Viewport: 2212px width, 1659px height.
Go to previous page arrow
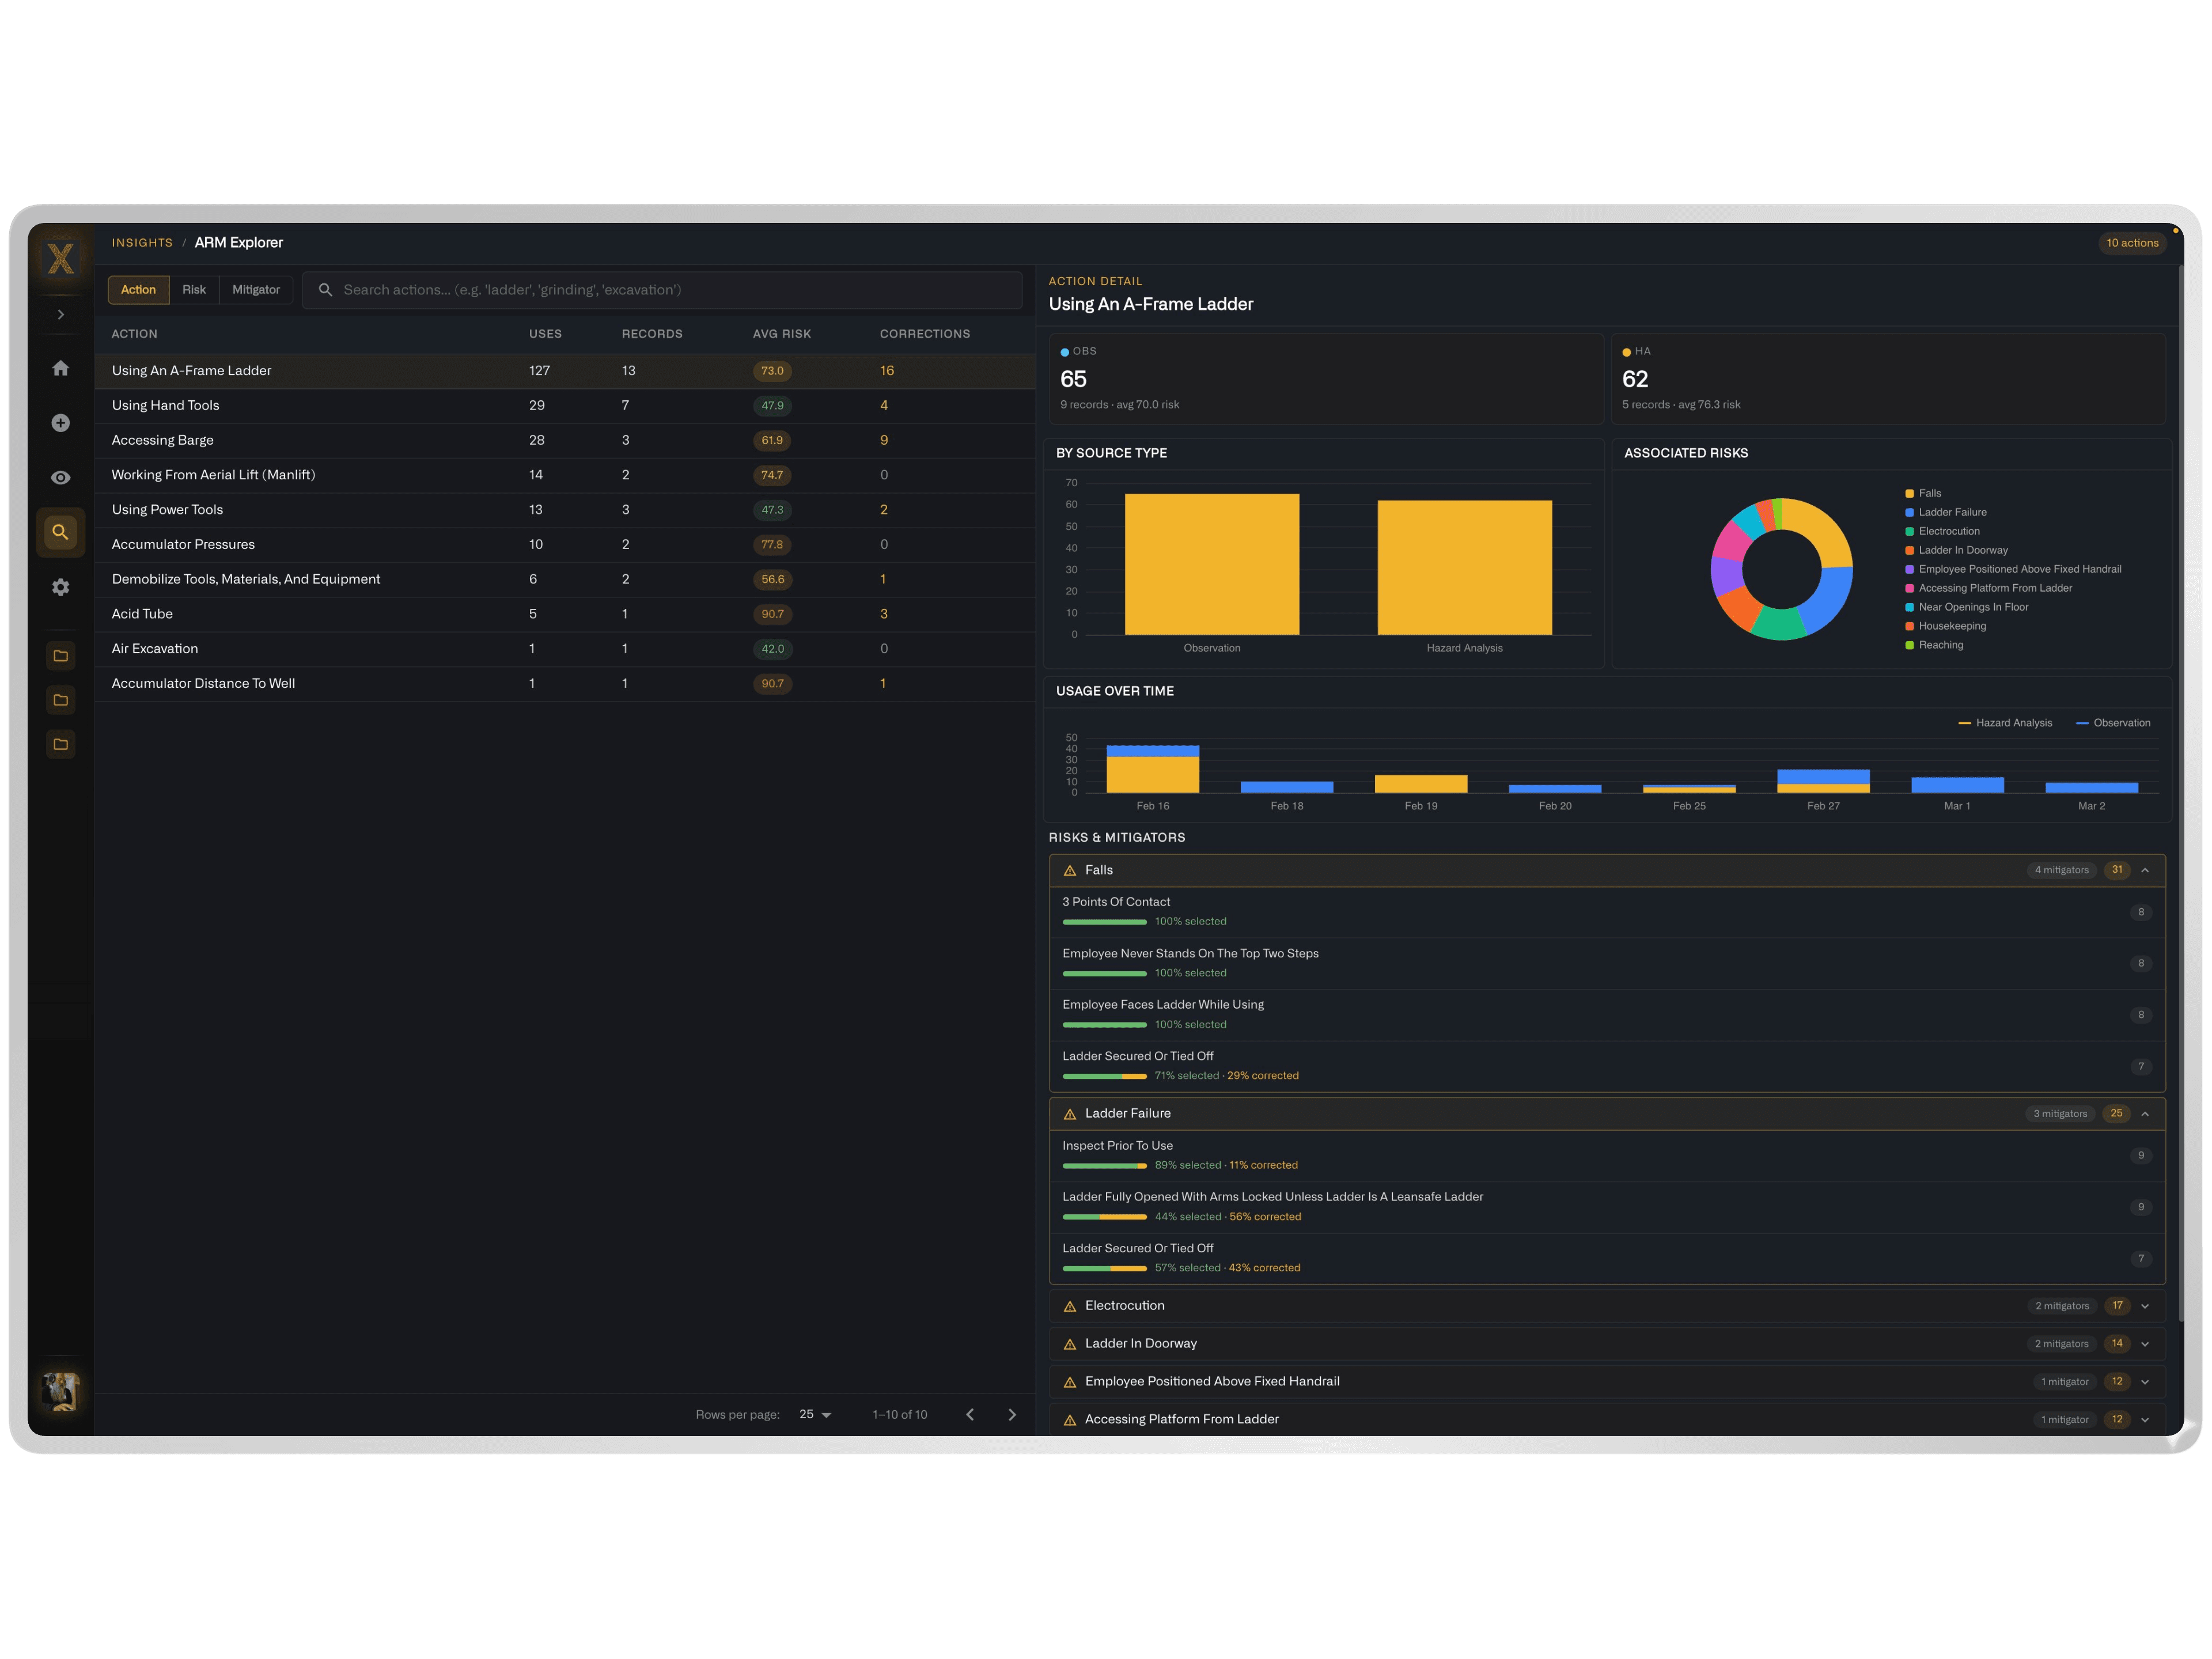pos(970,1414)
